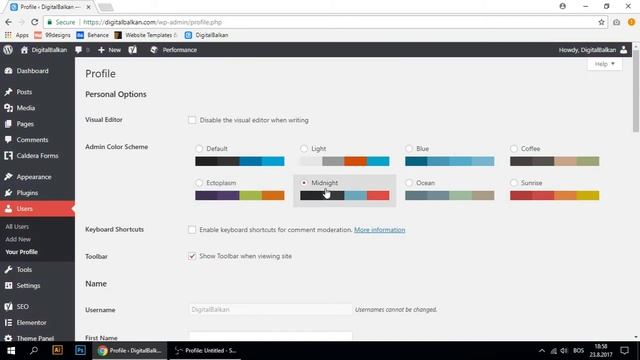Open Your Profile submenu item
The image size is (640, 360).
[x=22, y=252]
